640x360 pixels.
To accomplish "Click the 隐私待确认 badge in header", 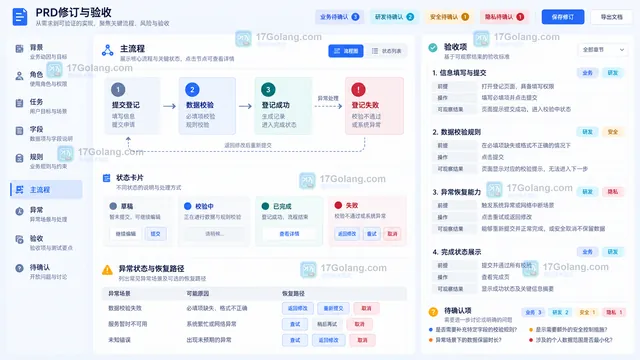I will (504, 17).
